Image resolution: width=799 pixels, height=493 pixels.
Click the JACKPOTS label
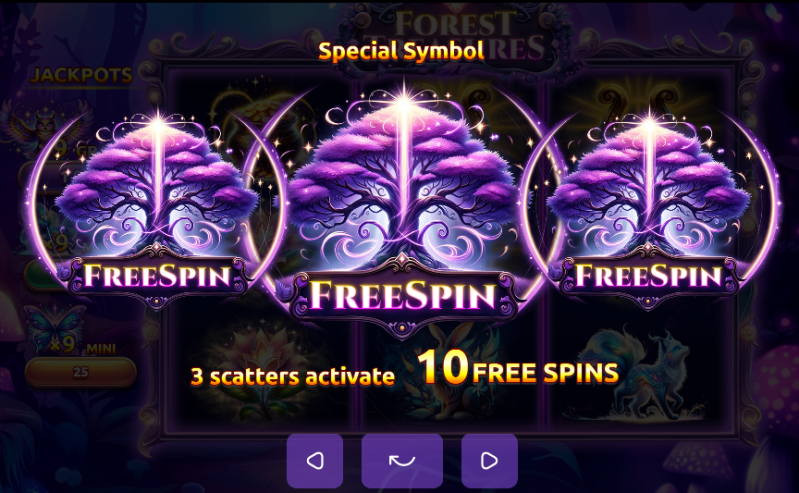point(82,75)
